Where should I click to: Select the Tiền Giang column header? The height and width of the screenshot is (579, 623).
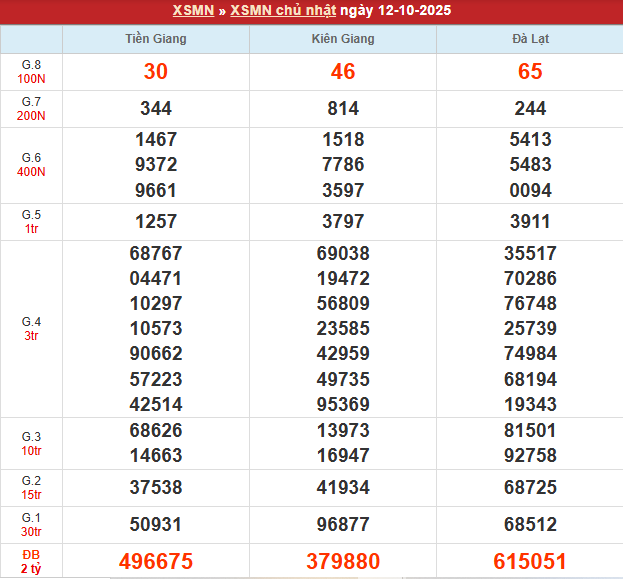click(155, 39)
